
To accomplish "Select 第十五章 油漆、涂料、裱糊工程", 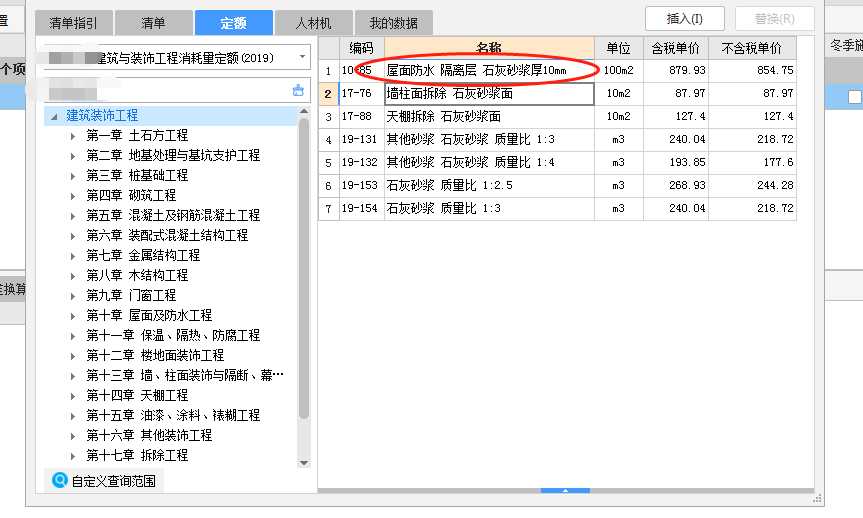I will [173, 415].
